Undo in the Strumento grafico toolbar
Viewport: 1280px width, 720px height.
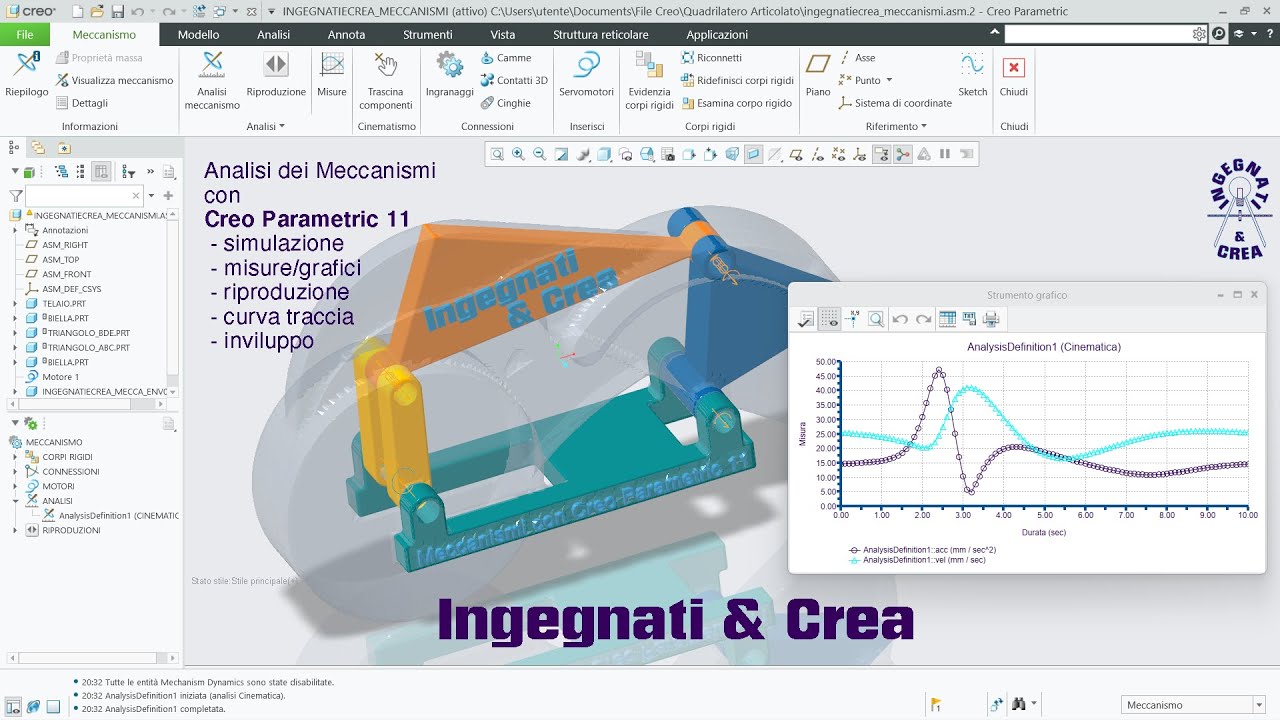[x=900, y=319]
